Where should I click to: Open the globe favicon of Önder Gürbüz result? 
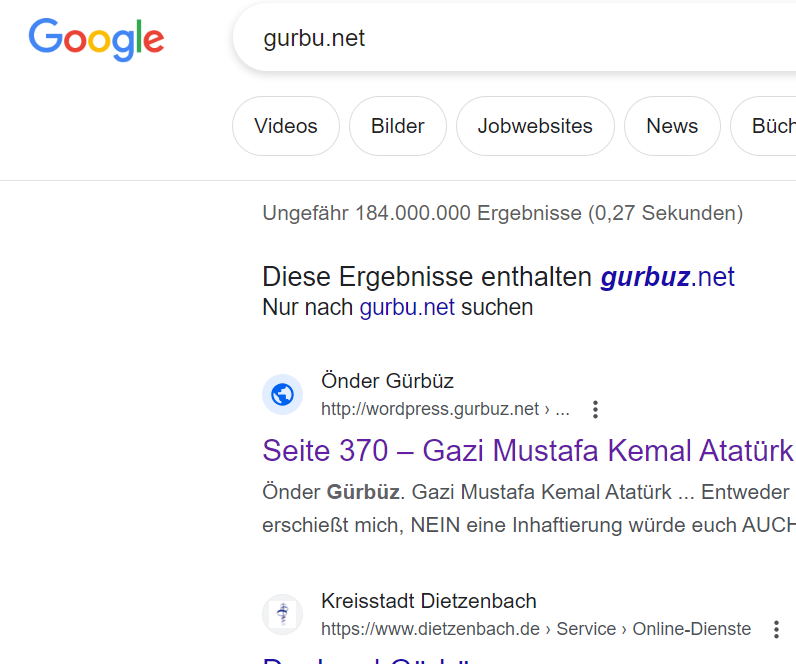(282, 394)
